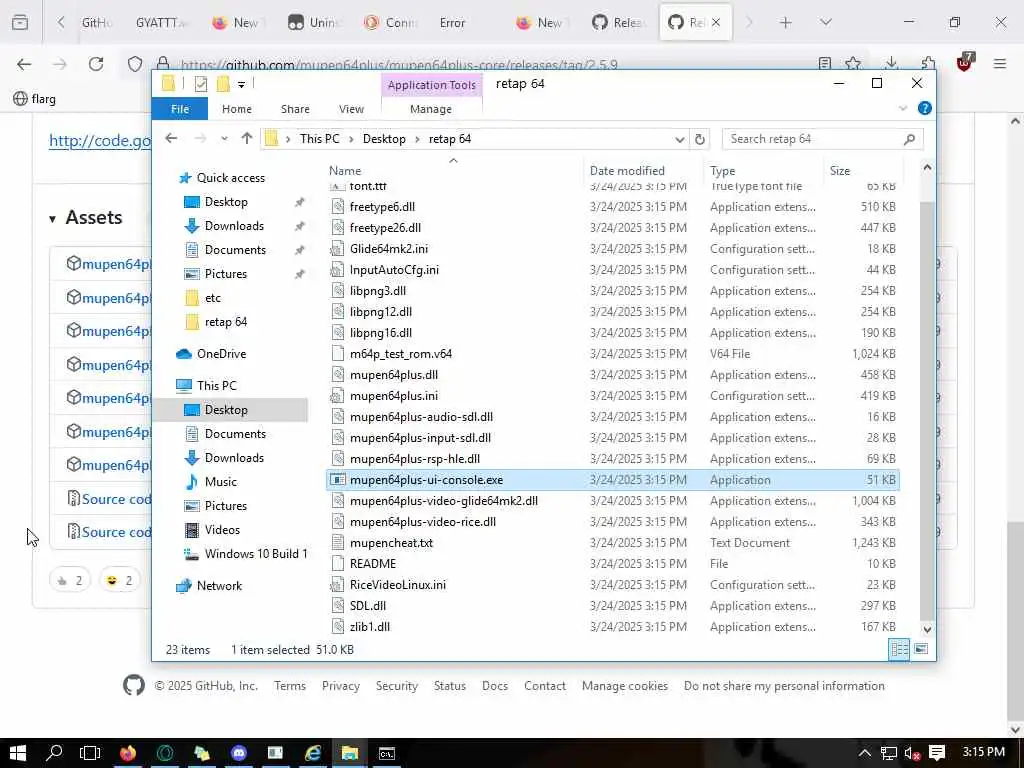Click the Windows Start button
1024x768 pixels.
pos(18,753)
